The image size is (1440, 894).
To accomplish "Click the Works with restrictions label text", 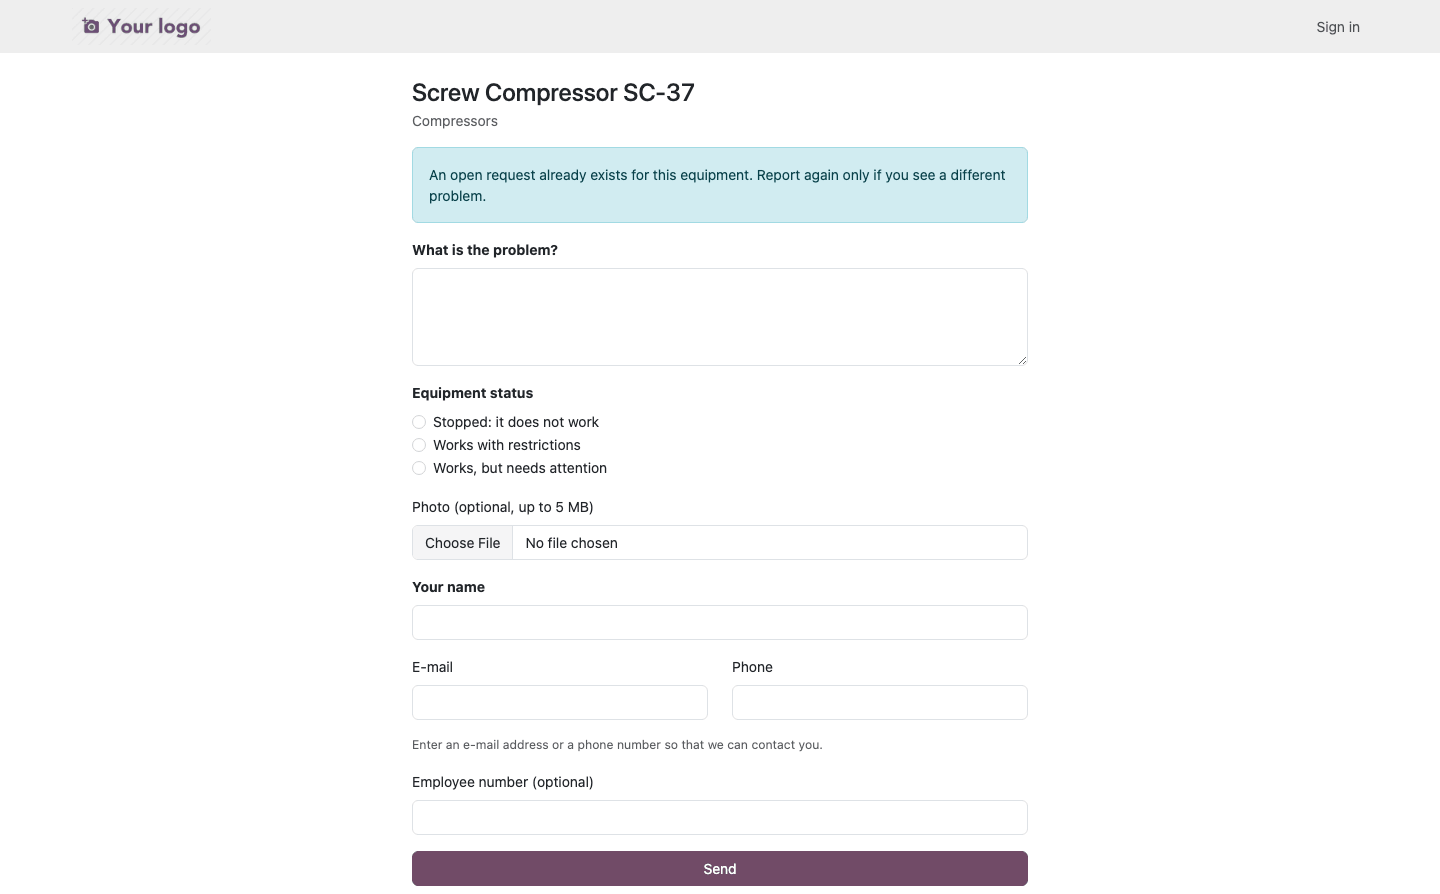I will 507,445.
